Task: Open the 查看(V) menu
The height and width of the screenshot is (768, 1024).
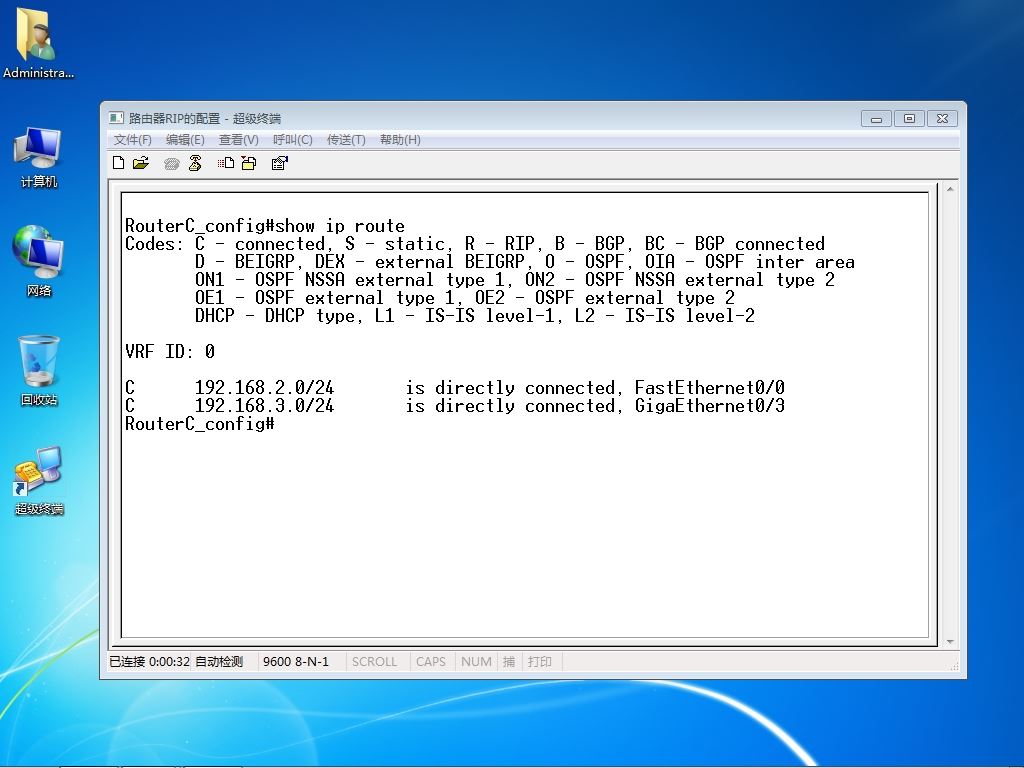Action: (x=238, y=140)
